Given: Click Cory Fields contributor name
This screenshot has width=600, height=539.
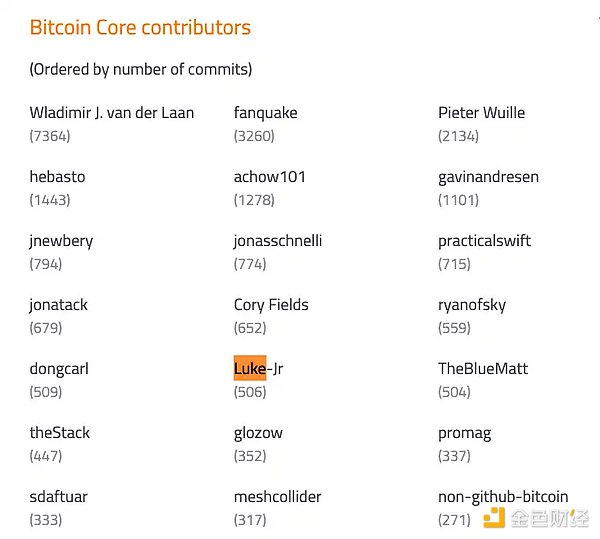Looking at the screenshot, I should pyautogui.click(x=271, y=305).
